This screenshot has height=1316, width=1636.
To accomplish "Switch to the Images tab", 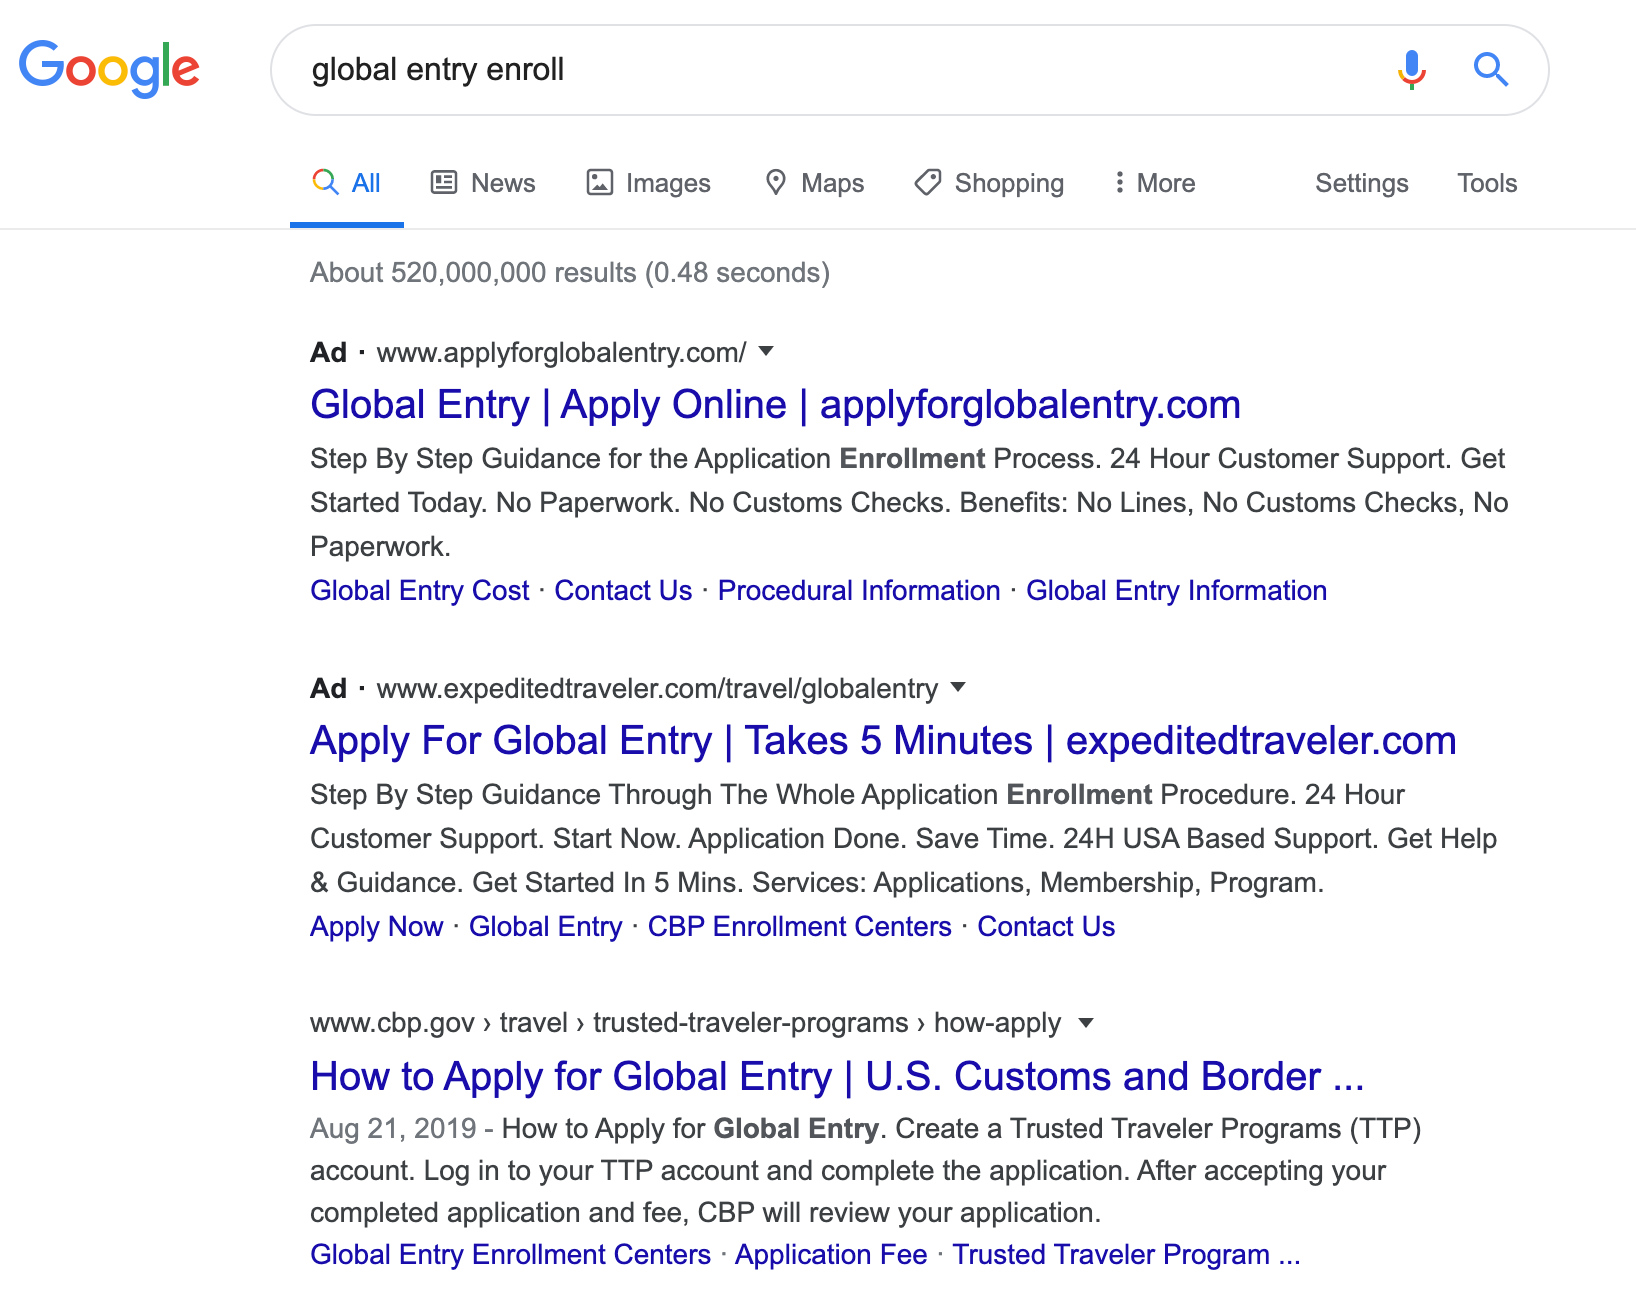I will pyautogui.click(x=648, y=183).
